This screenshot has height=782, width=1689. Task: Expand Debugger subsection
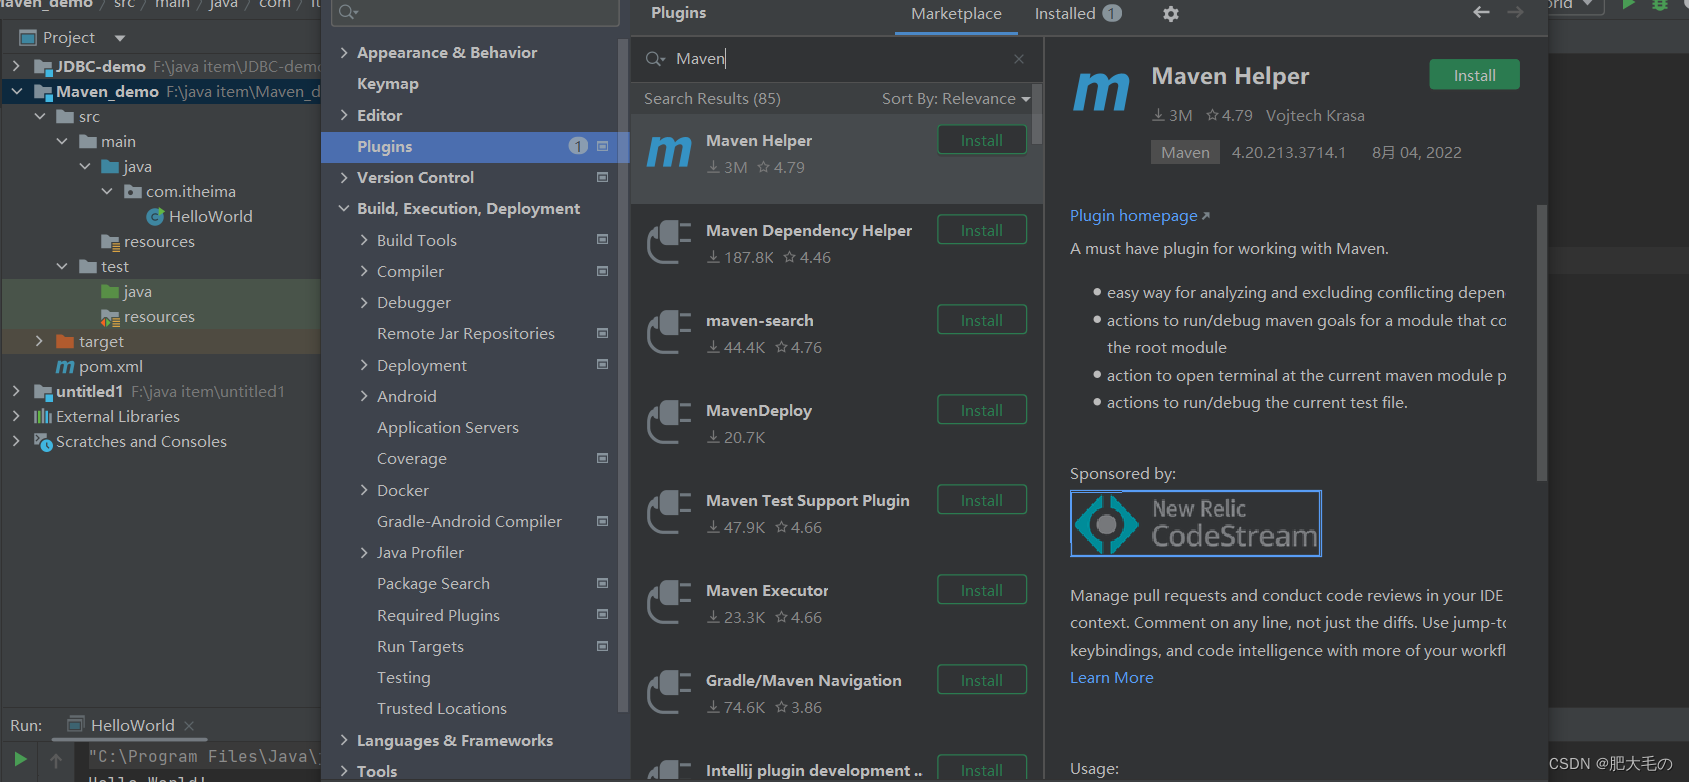pos(364,302)
